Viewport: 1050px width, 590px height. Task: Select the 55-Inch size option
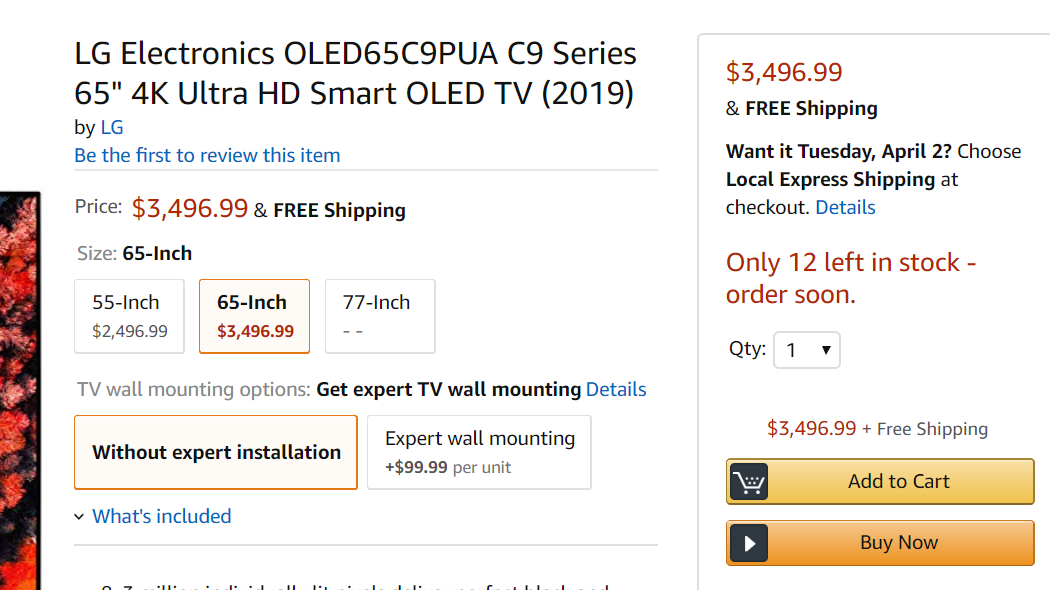130,316
